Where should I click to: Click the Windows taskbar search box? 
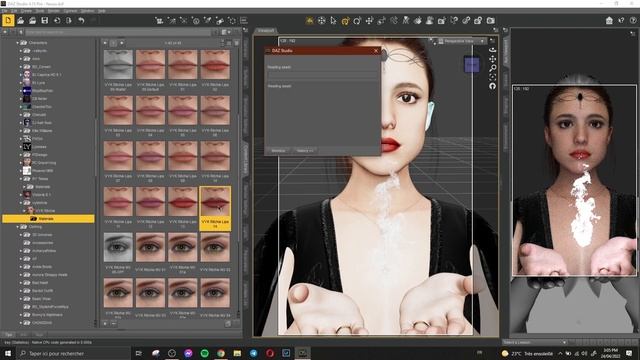click(x=73, y=353)
